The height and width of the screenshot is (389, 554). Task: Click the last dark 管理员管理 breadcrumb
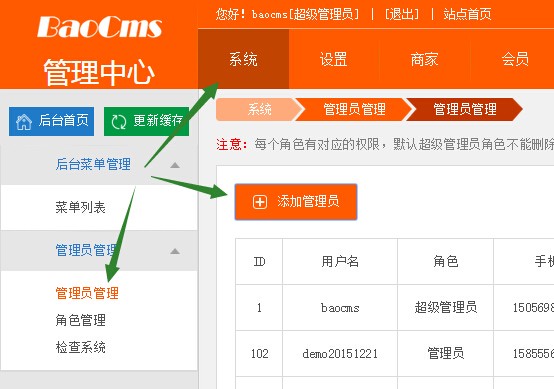click(465, 109)
